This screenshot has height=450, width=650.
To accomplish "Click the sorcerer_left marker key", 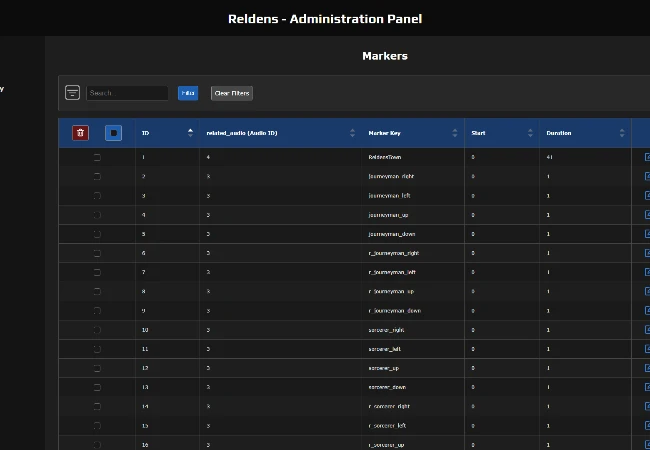I will pos(384,349).
